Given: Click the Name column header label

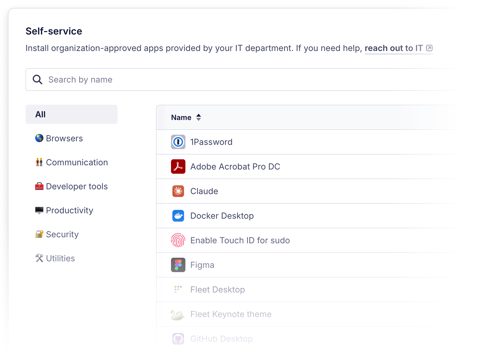Looking at the screenshot, I should (x=181, y=117).
